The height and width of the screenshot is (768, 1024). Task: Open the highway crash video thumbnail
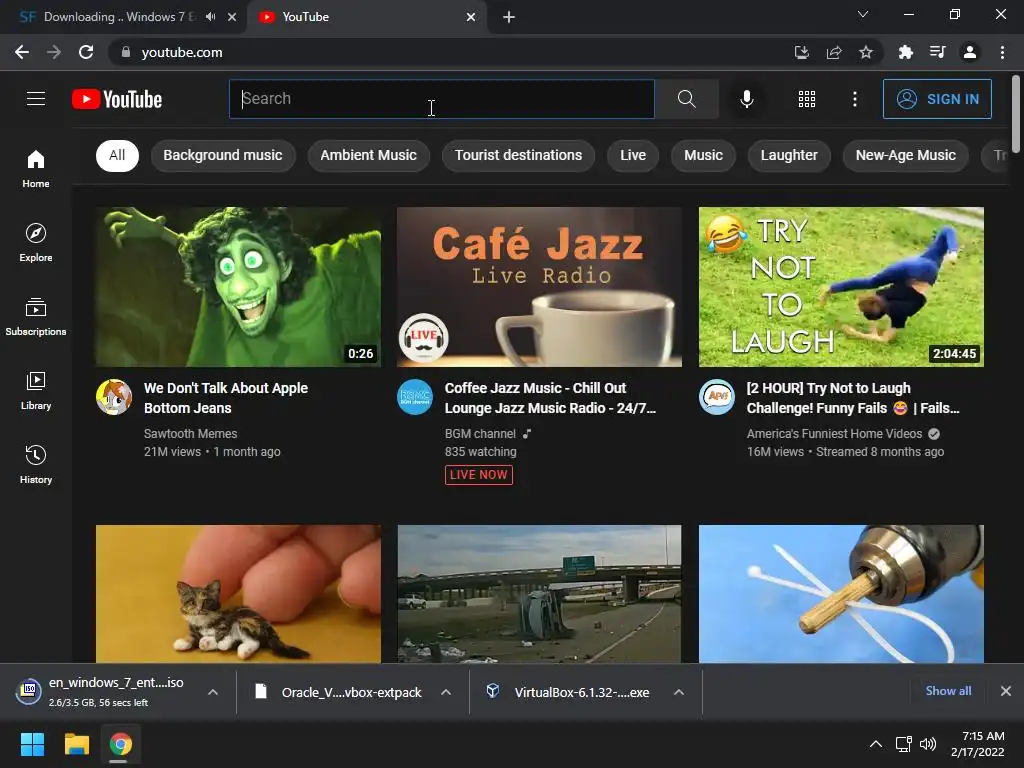click(539, 594)
